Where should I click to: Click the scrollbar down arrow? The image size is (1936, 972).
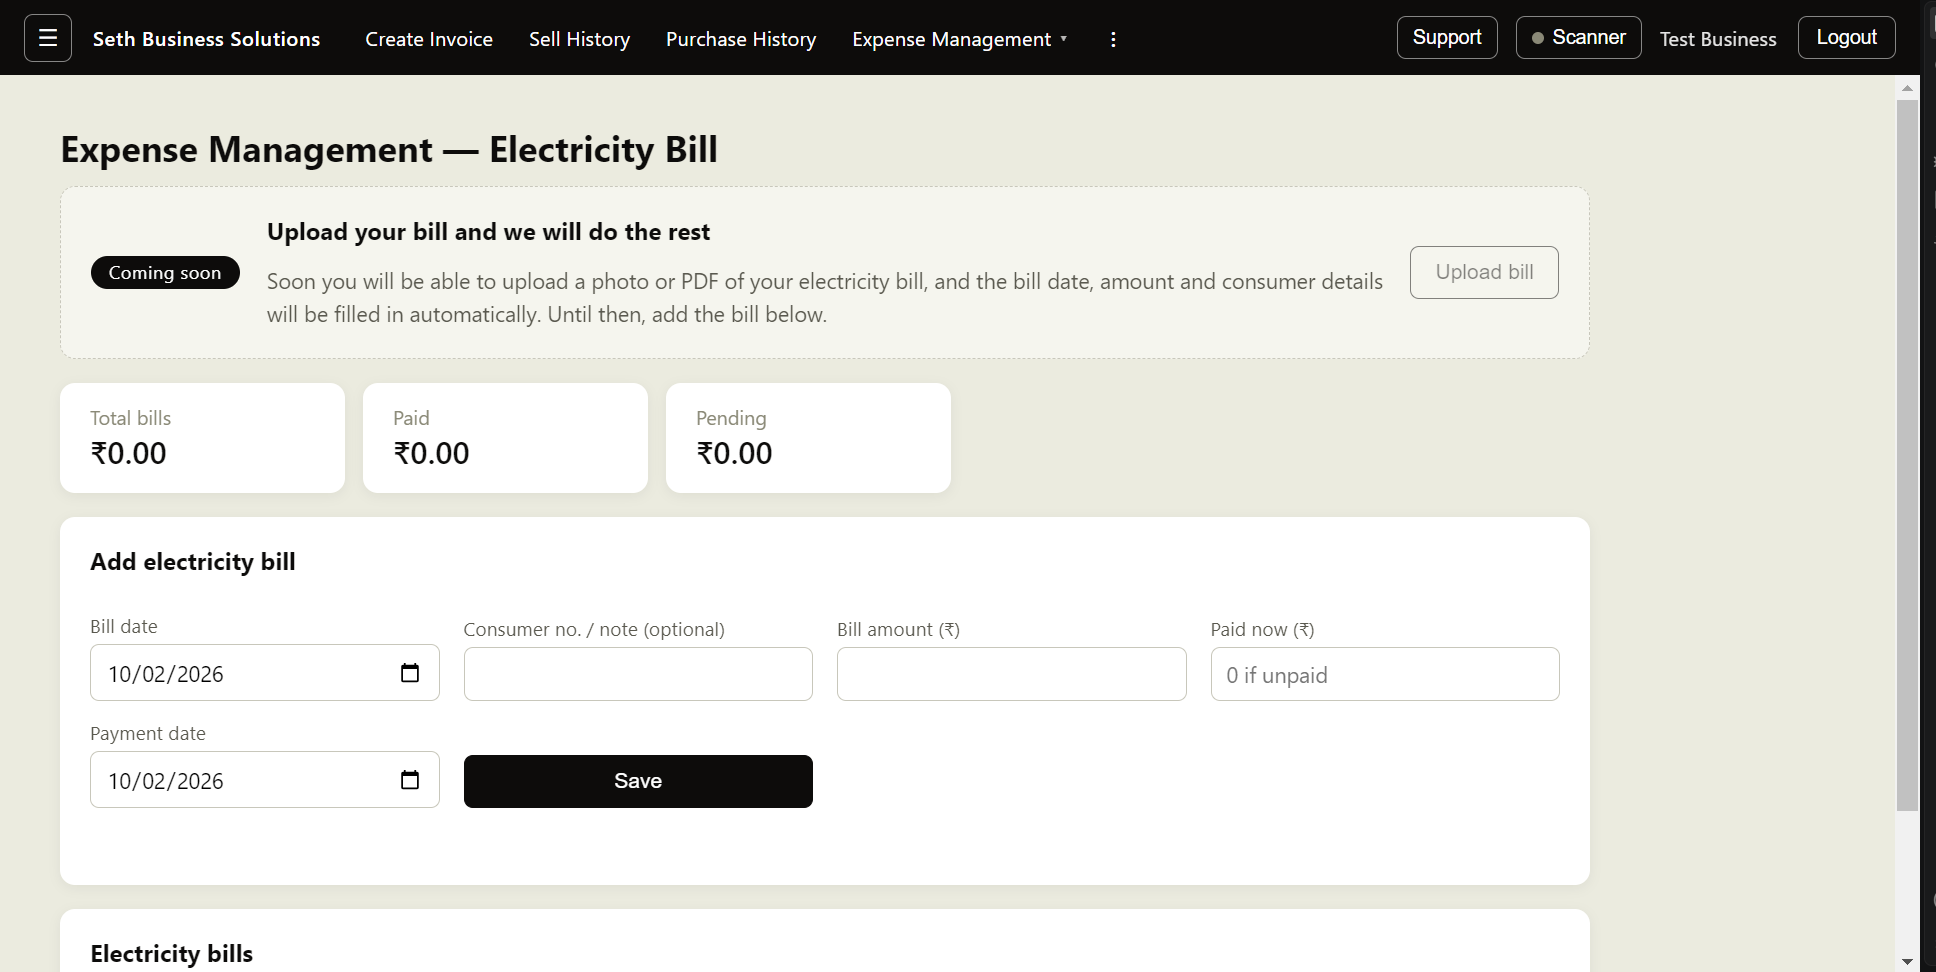pos(1907,961)
